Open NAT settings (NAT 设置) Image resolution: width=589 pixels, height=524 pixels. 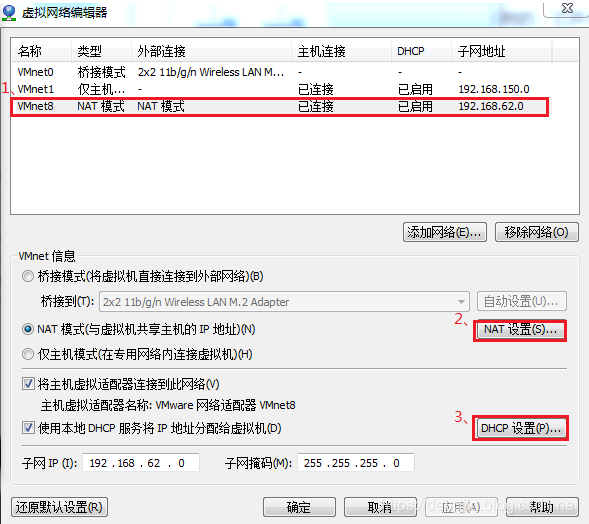pos(520,330)
